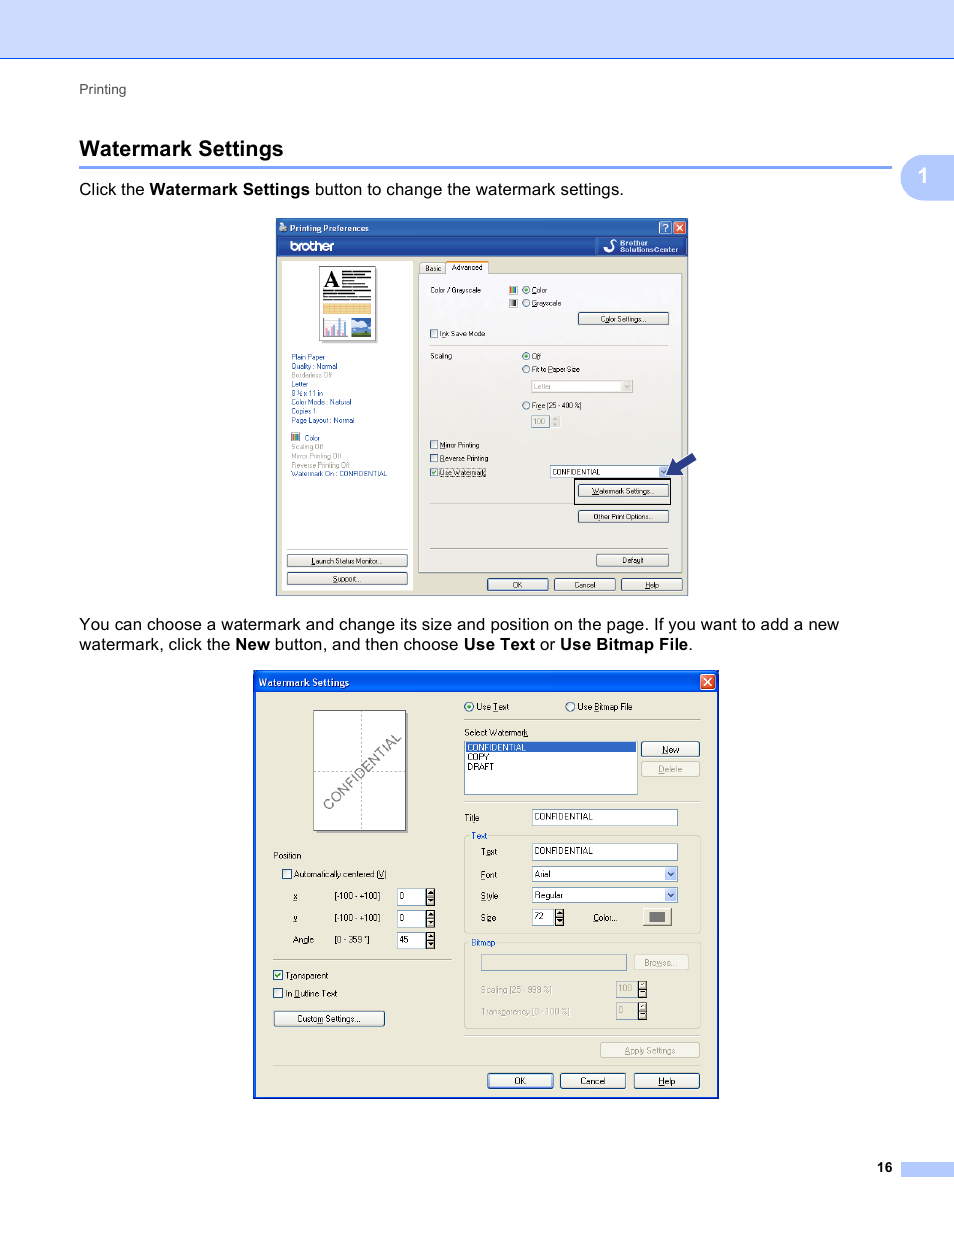Select DRAFT in the Select Watermark list
This screenshot has height=1235, width=954.
(x=551, y=767)
